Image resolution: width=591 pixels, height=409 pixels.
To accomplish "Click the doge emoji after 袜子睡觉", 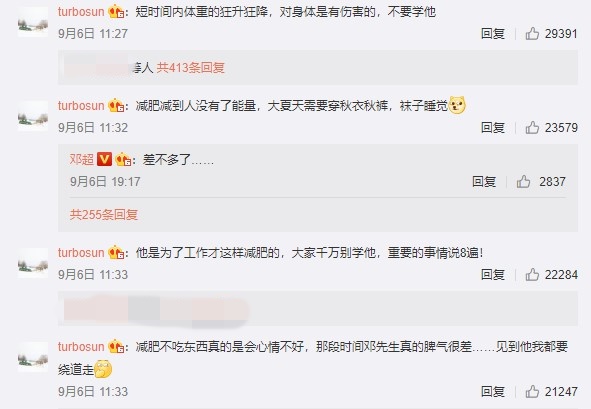I will point(457,106).
